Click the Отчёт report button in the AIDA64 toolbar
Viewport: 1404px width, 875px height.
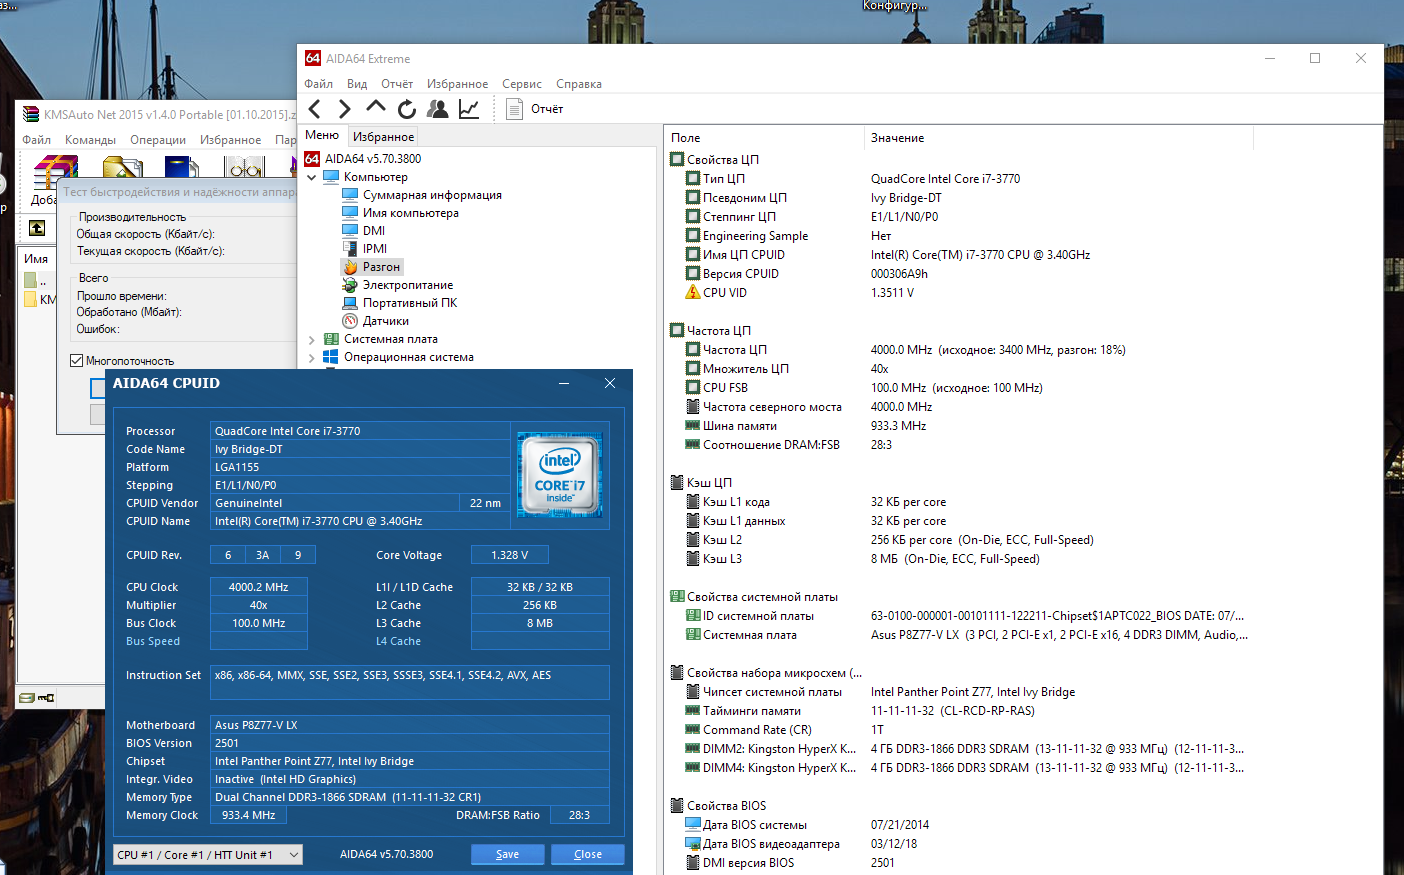click(535, 109)
